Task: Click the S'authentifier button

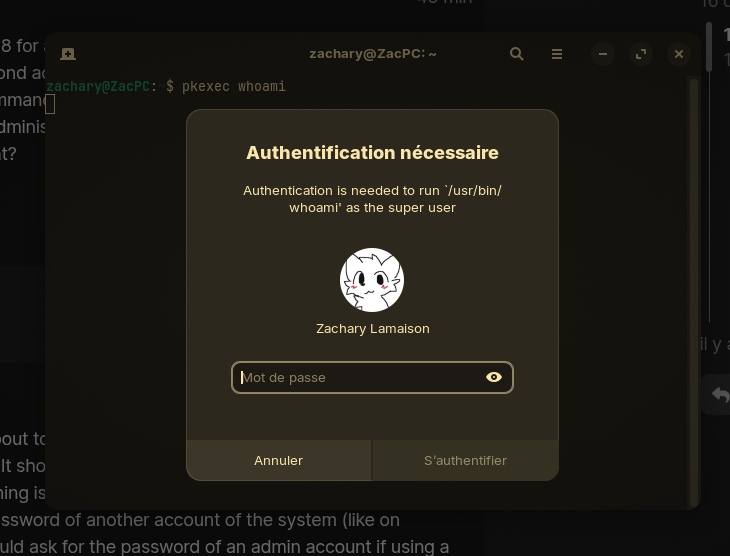Action: pyautogui.click(x=465, y=460)
